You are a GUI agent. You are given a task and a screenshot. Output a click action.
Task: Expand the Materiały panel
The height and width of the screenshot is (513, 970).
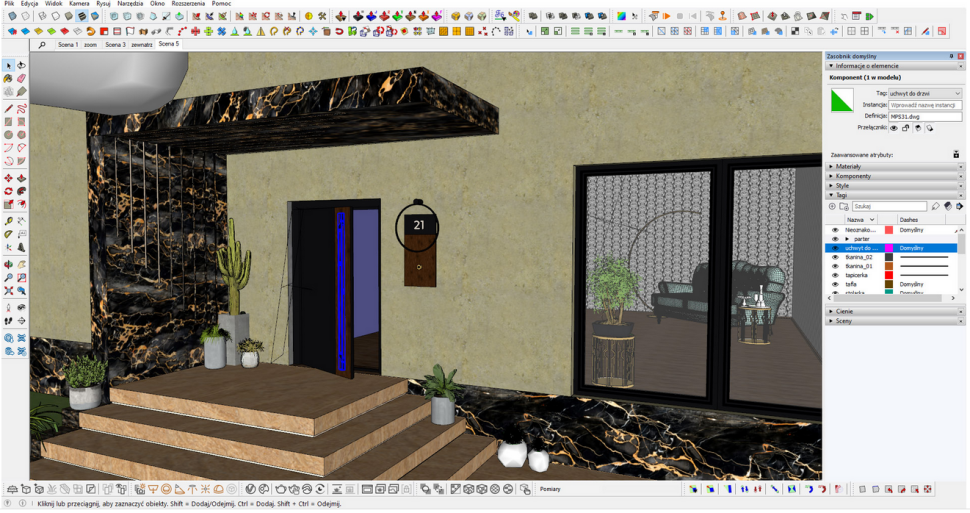(x=850, y=166)
